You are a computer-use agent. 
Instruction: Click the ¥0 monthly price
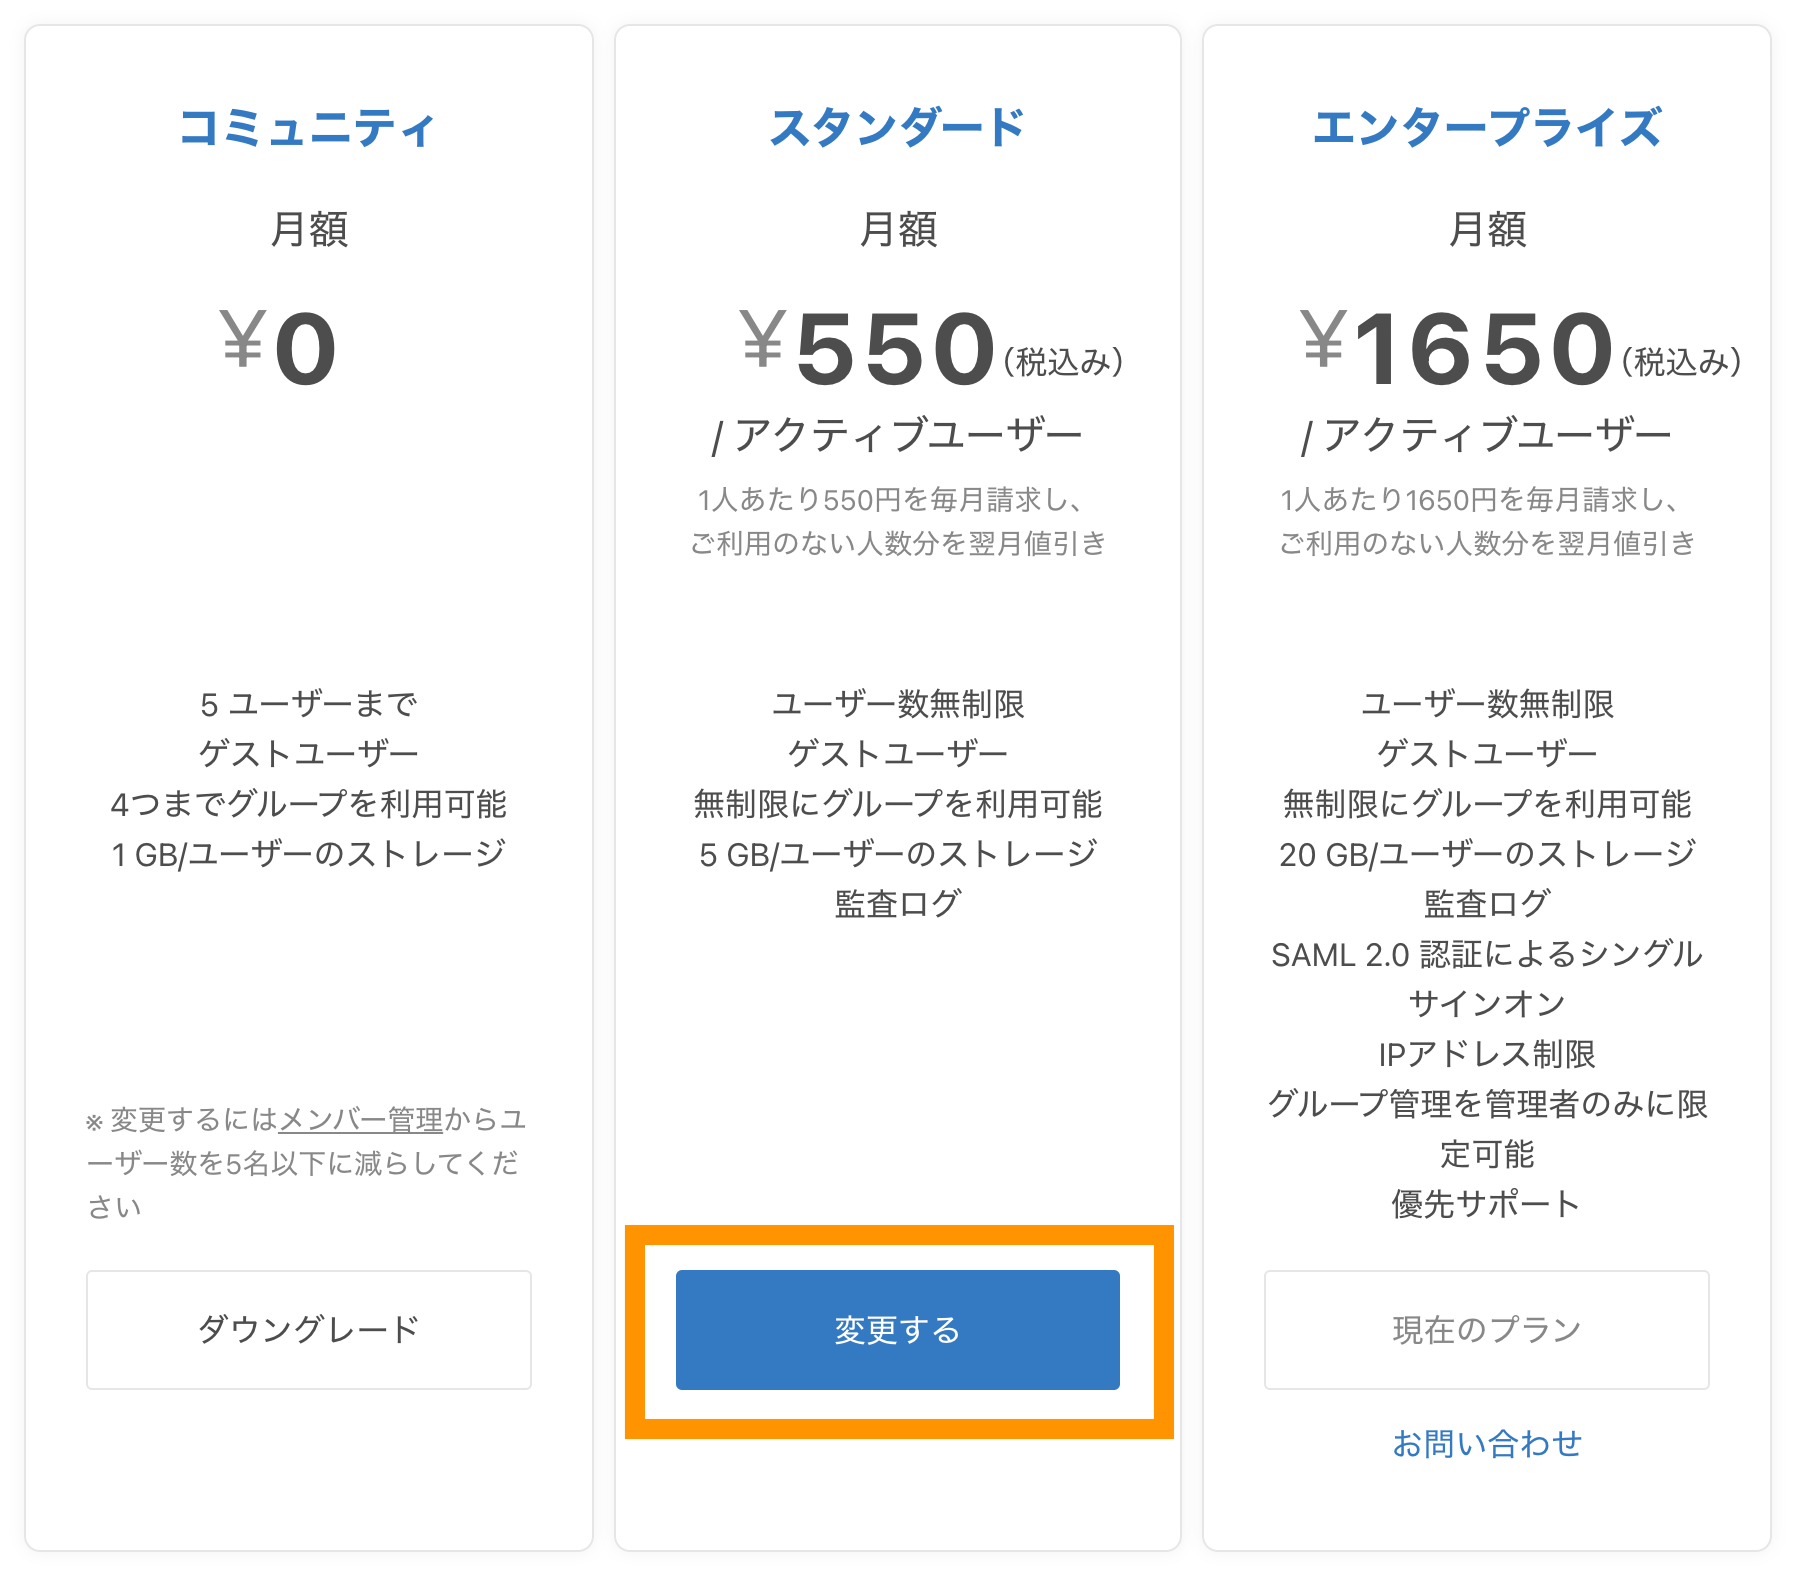coord(280,348)
